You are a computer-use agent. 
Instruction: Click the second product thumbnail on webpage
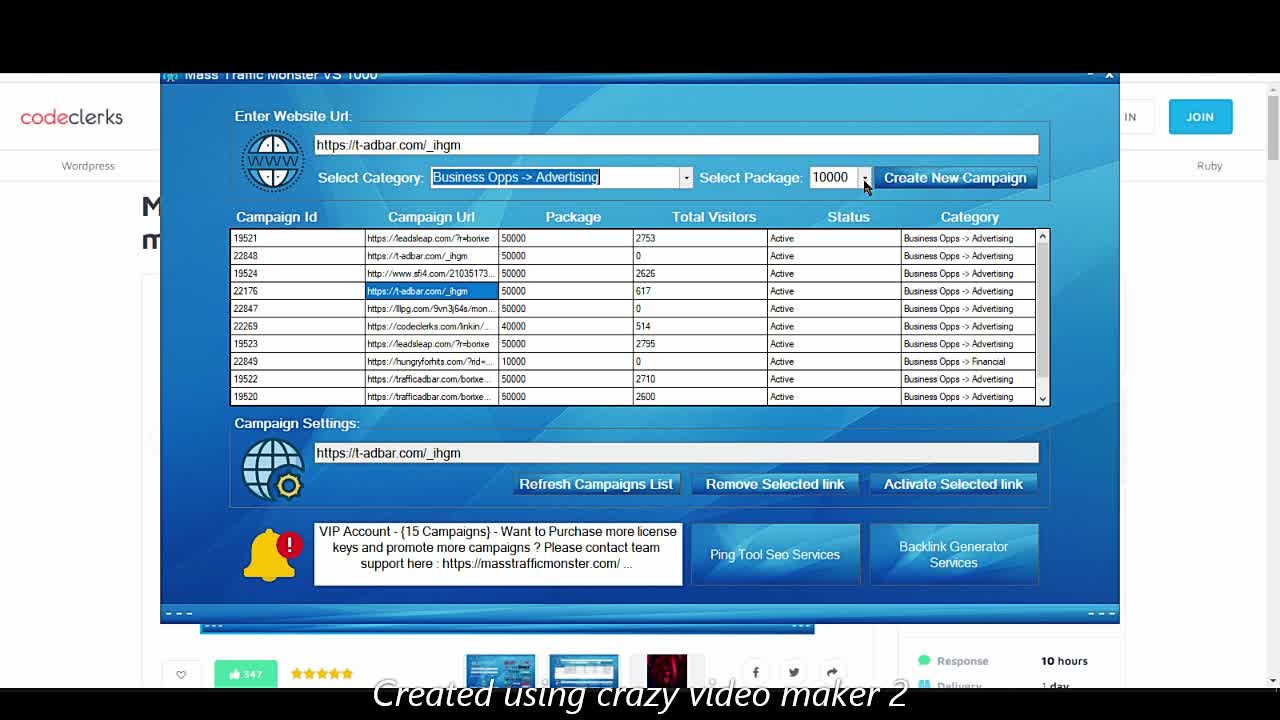tap(584, 671)
